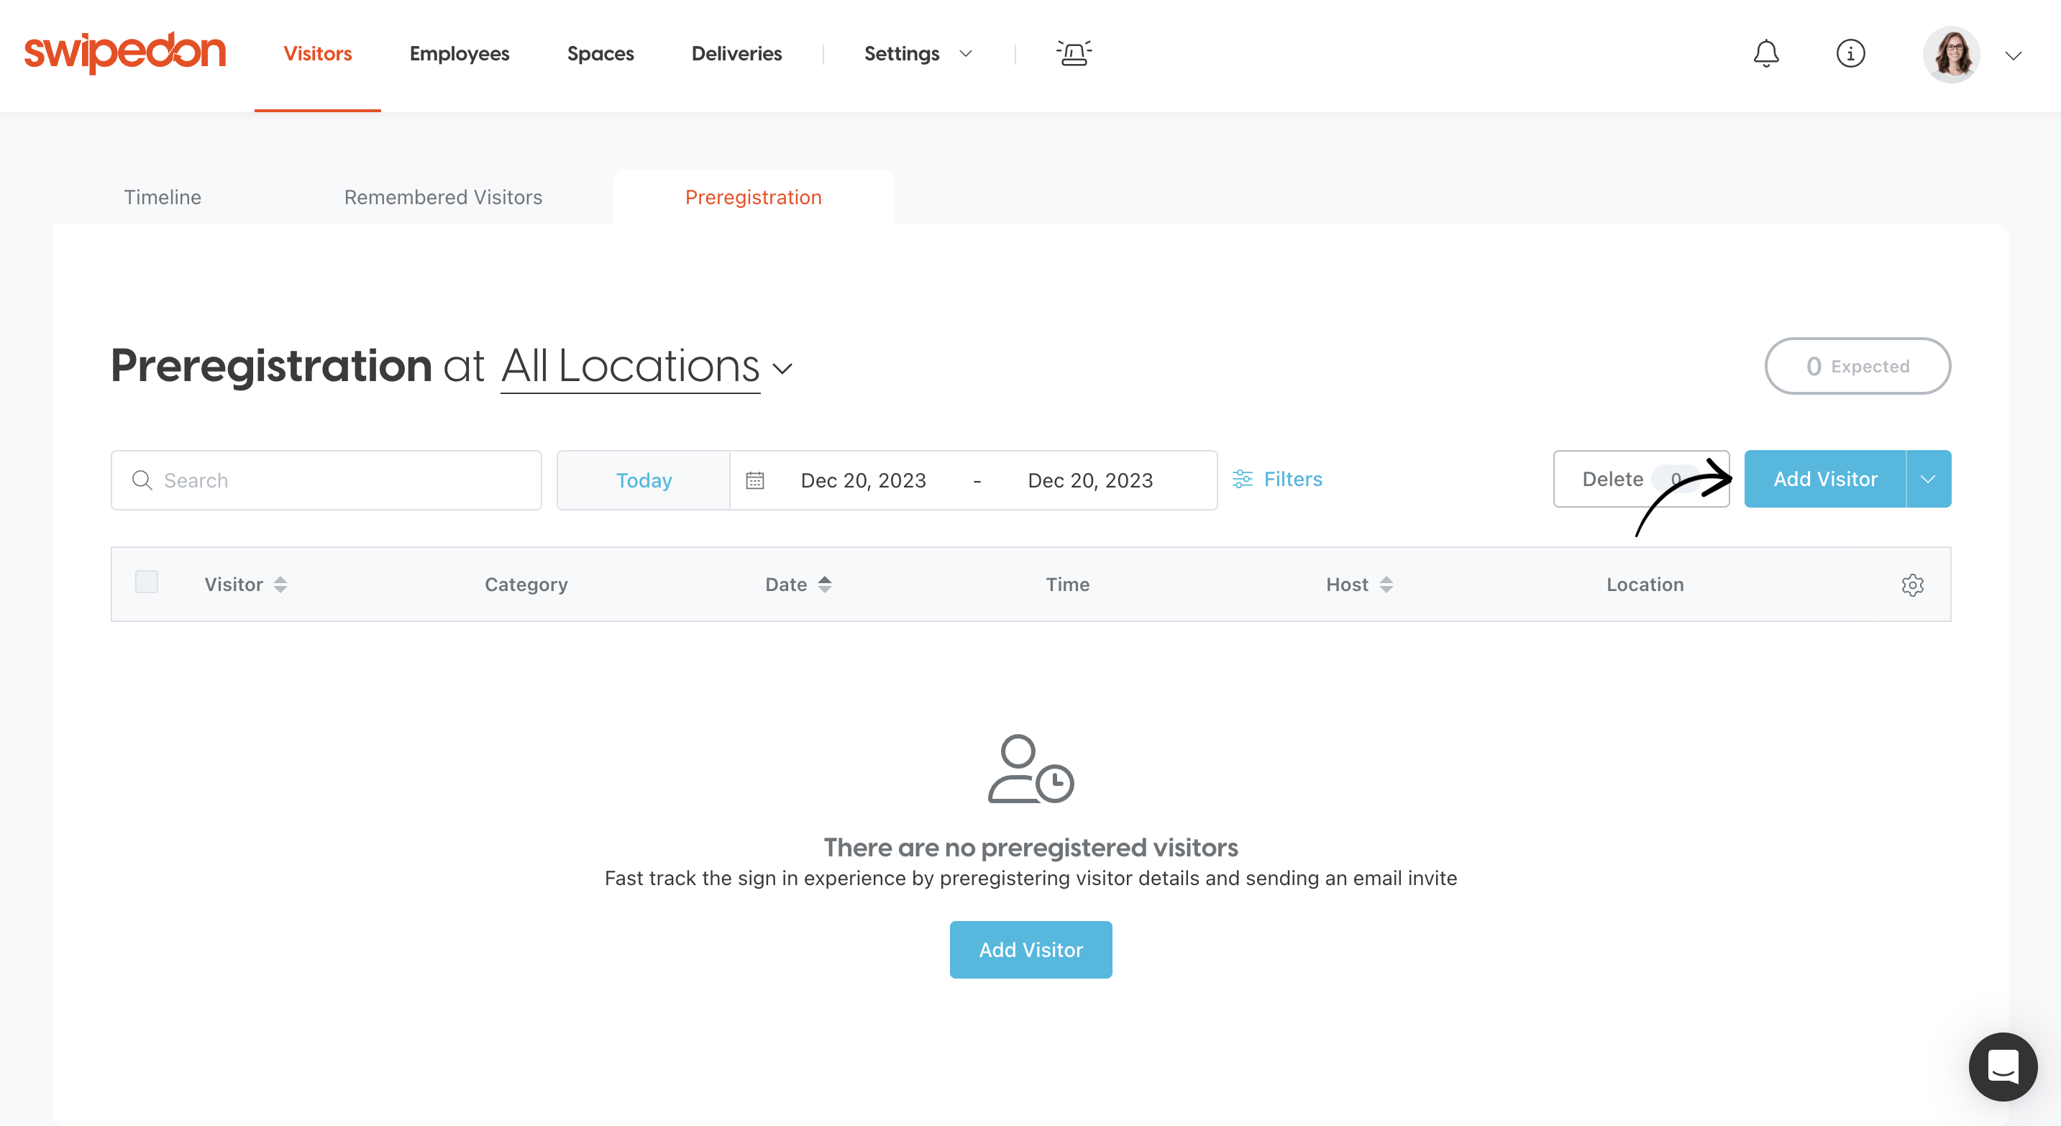Click the blue Add Visitor button
The image size is (2061, 1126).
1825,479
